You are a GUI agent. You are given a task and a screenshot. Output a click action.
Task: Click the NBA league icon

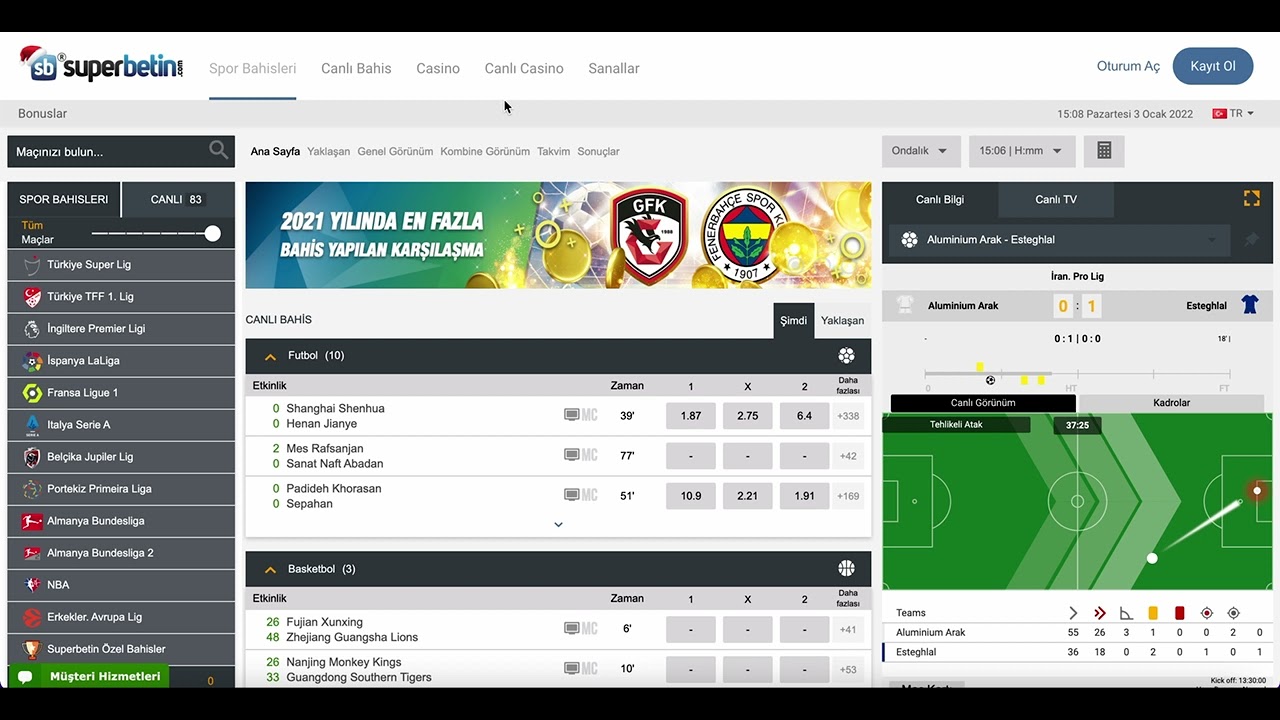[x=32, y=585]
